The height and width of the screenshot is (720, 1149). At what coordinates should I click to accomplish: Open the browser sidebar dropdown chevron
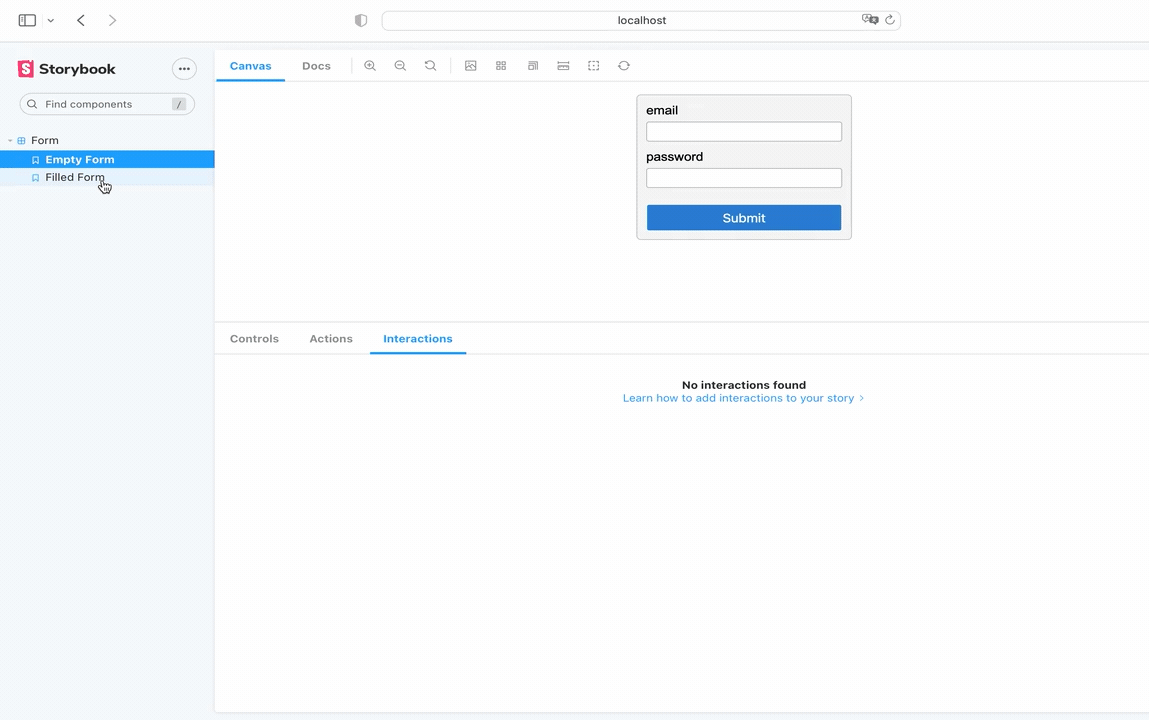[x=50, y=20]
